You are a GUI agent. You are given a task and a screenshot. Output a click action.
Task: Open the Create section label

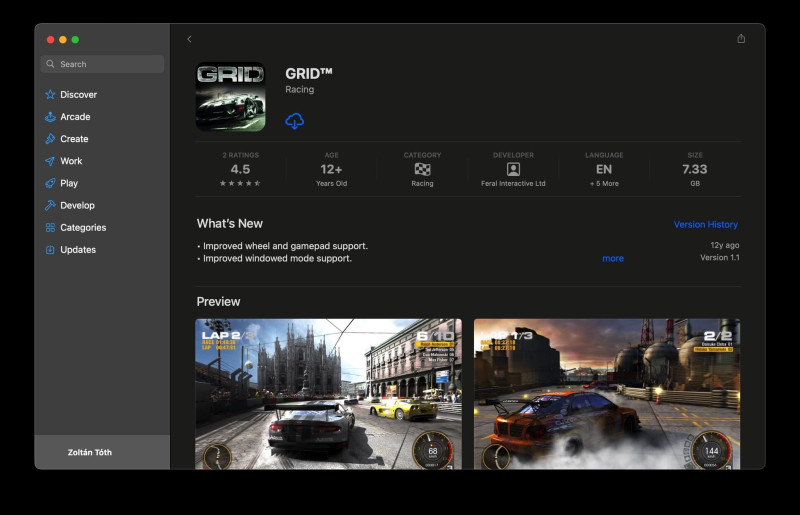click(74, 139)
